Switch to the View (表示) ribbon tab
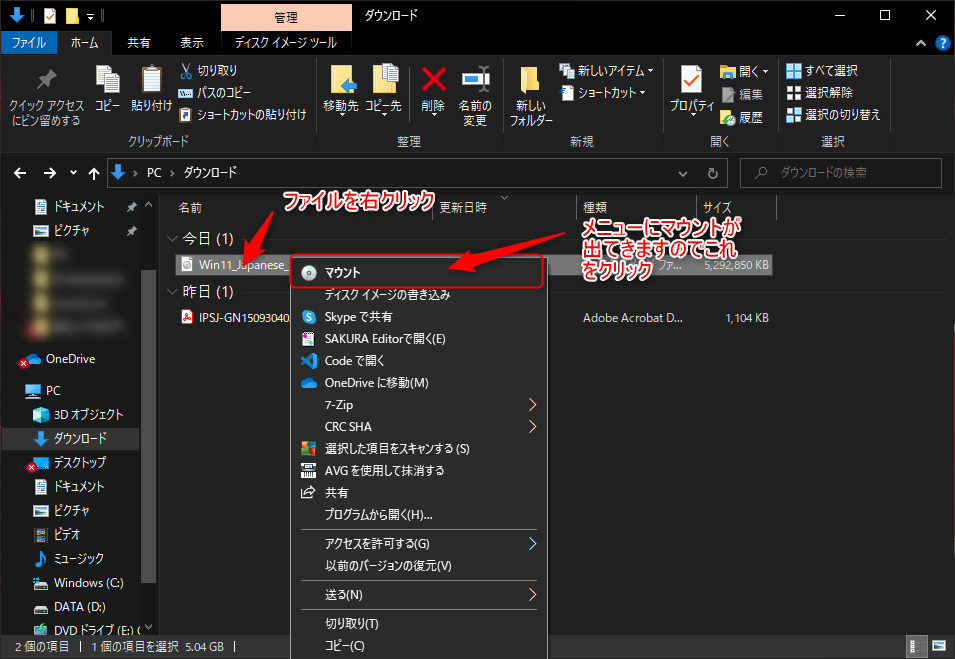Screen dimensions: 955x659 click(x=192, y=43)
